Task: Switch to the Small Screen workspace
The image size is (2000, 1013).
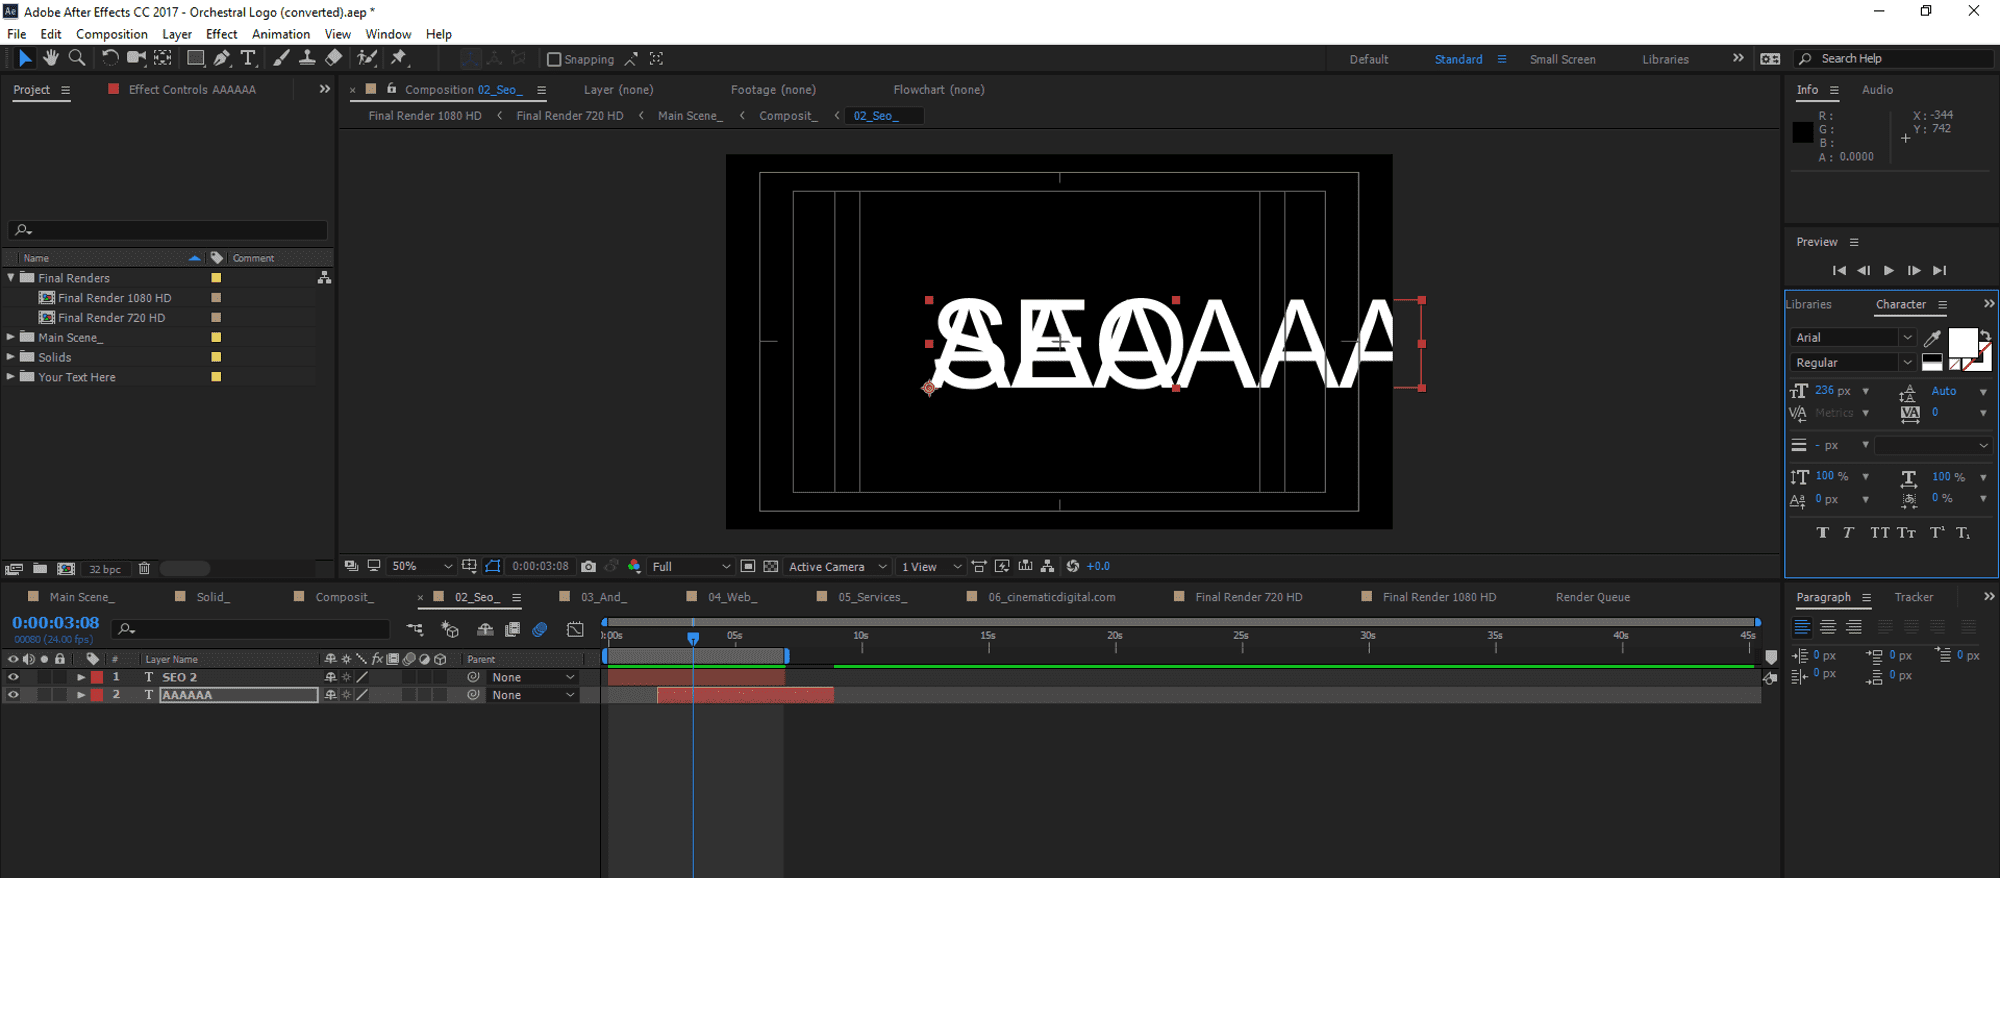Action: (x=1562, y=60)
